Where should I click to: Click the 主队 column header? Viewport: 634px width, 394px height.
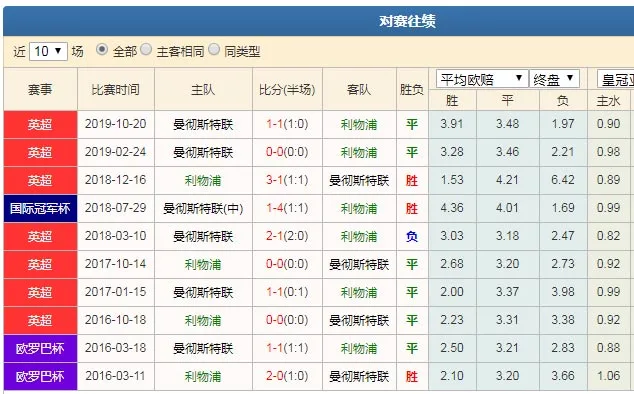click(x=203, y=89)
